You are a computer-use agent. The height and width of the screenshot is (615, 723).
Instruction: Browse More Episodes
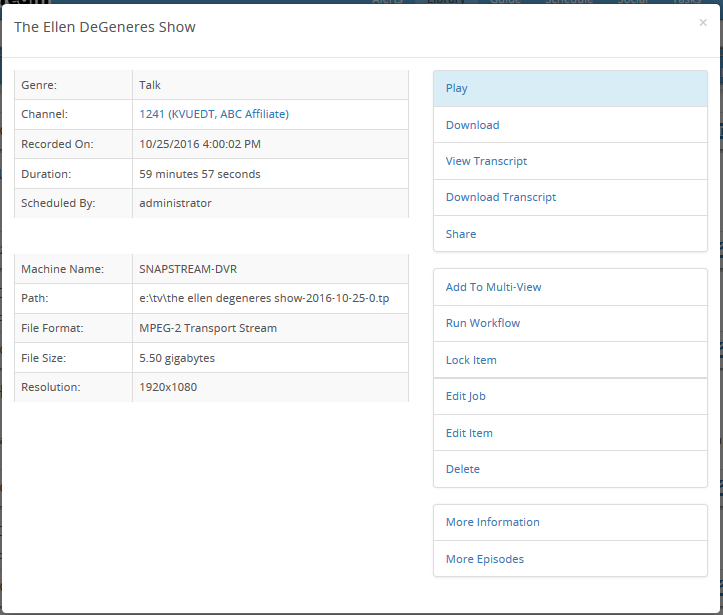pyautogui.click(x=570, y=559)
